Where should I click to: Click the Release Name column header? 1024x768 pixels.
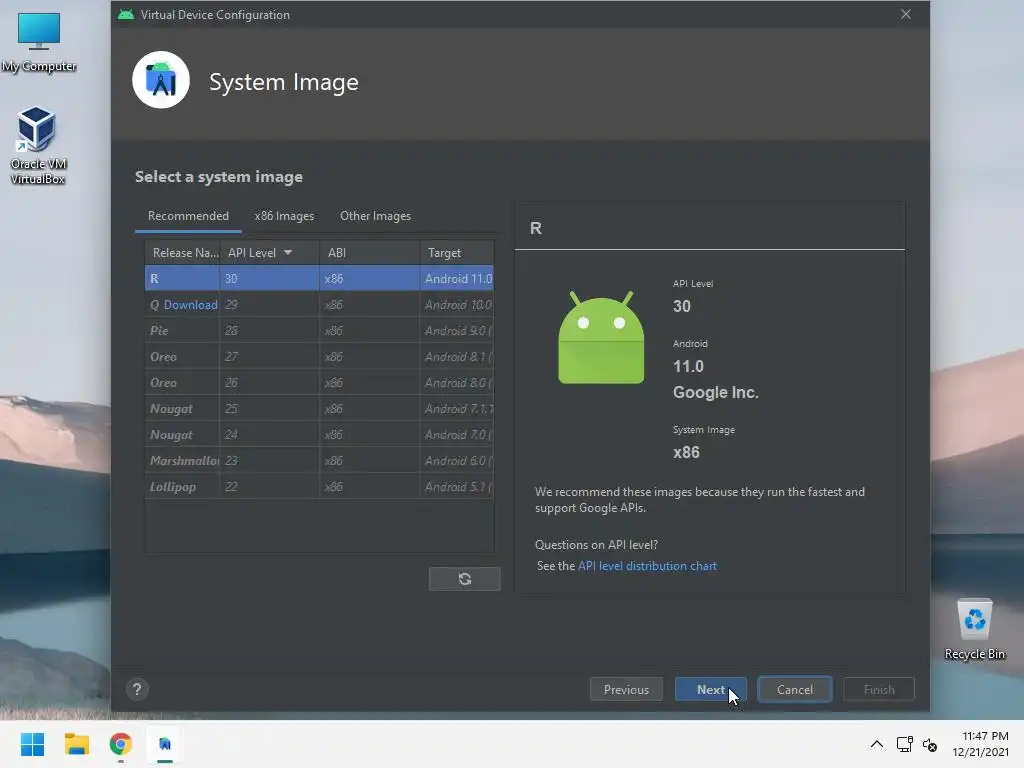point(184,253)
